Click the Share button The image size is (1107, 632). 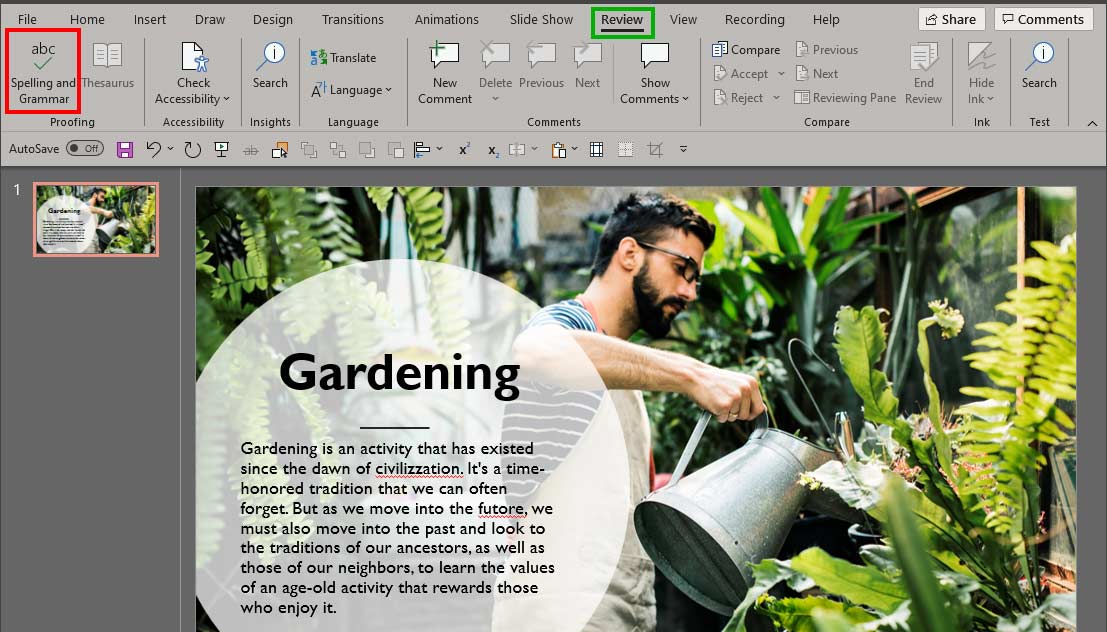(x=951, y=18)
